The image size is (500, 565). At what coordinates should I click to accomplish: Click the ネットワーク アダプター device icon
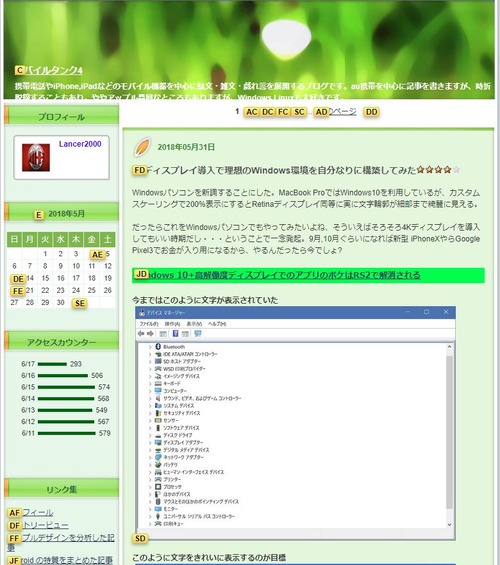158,457
